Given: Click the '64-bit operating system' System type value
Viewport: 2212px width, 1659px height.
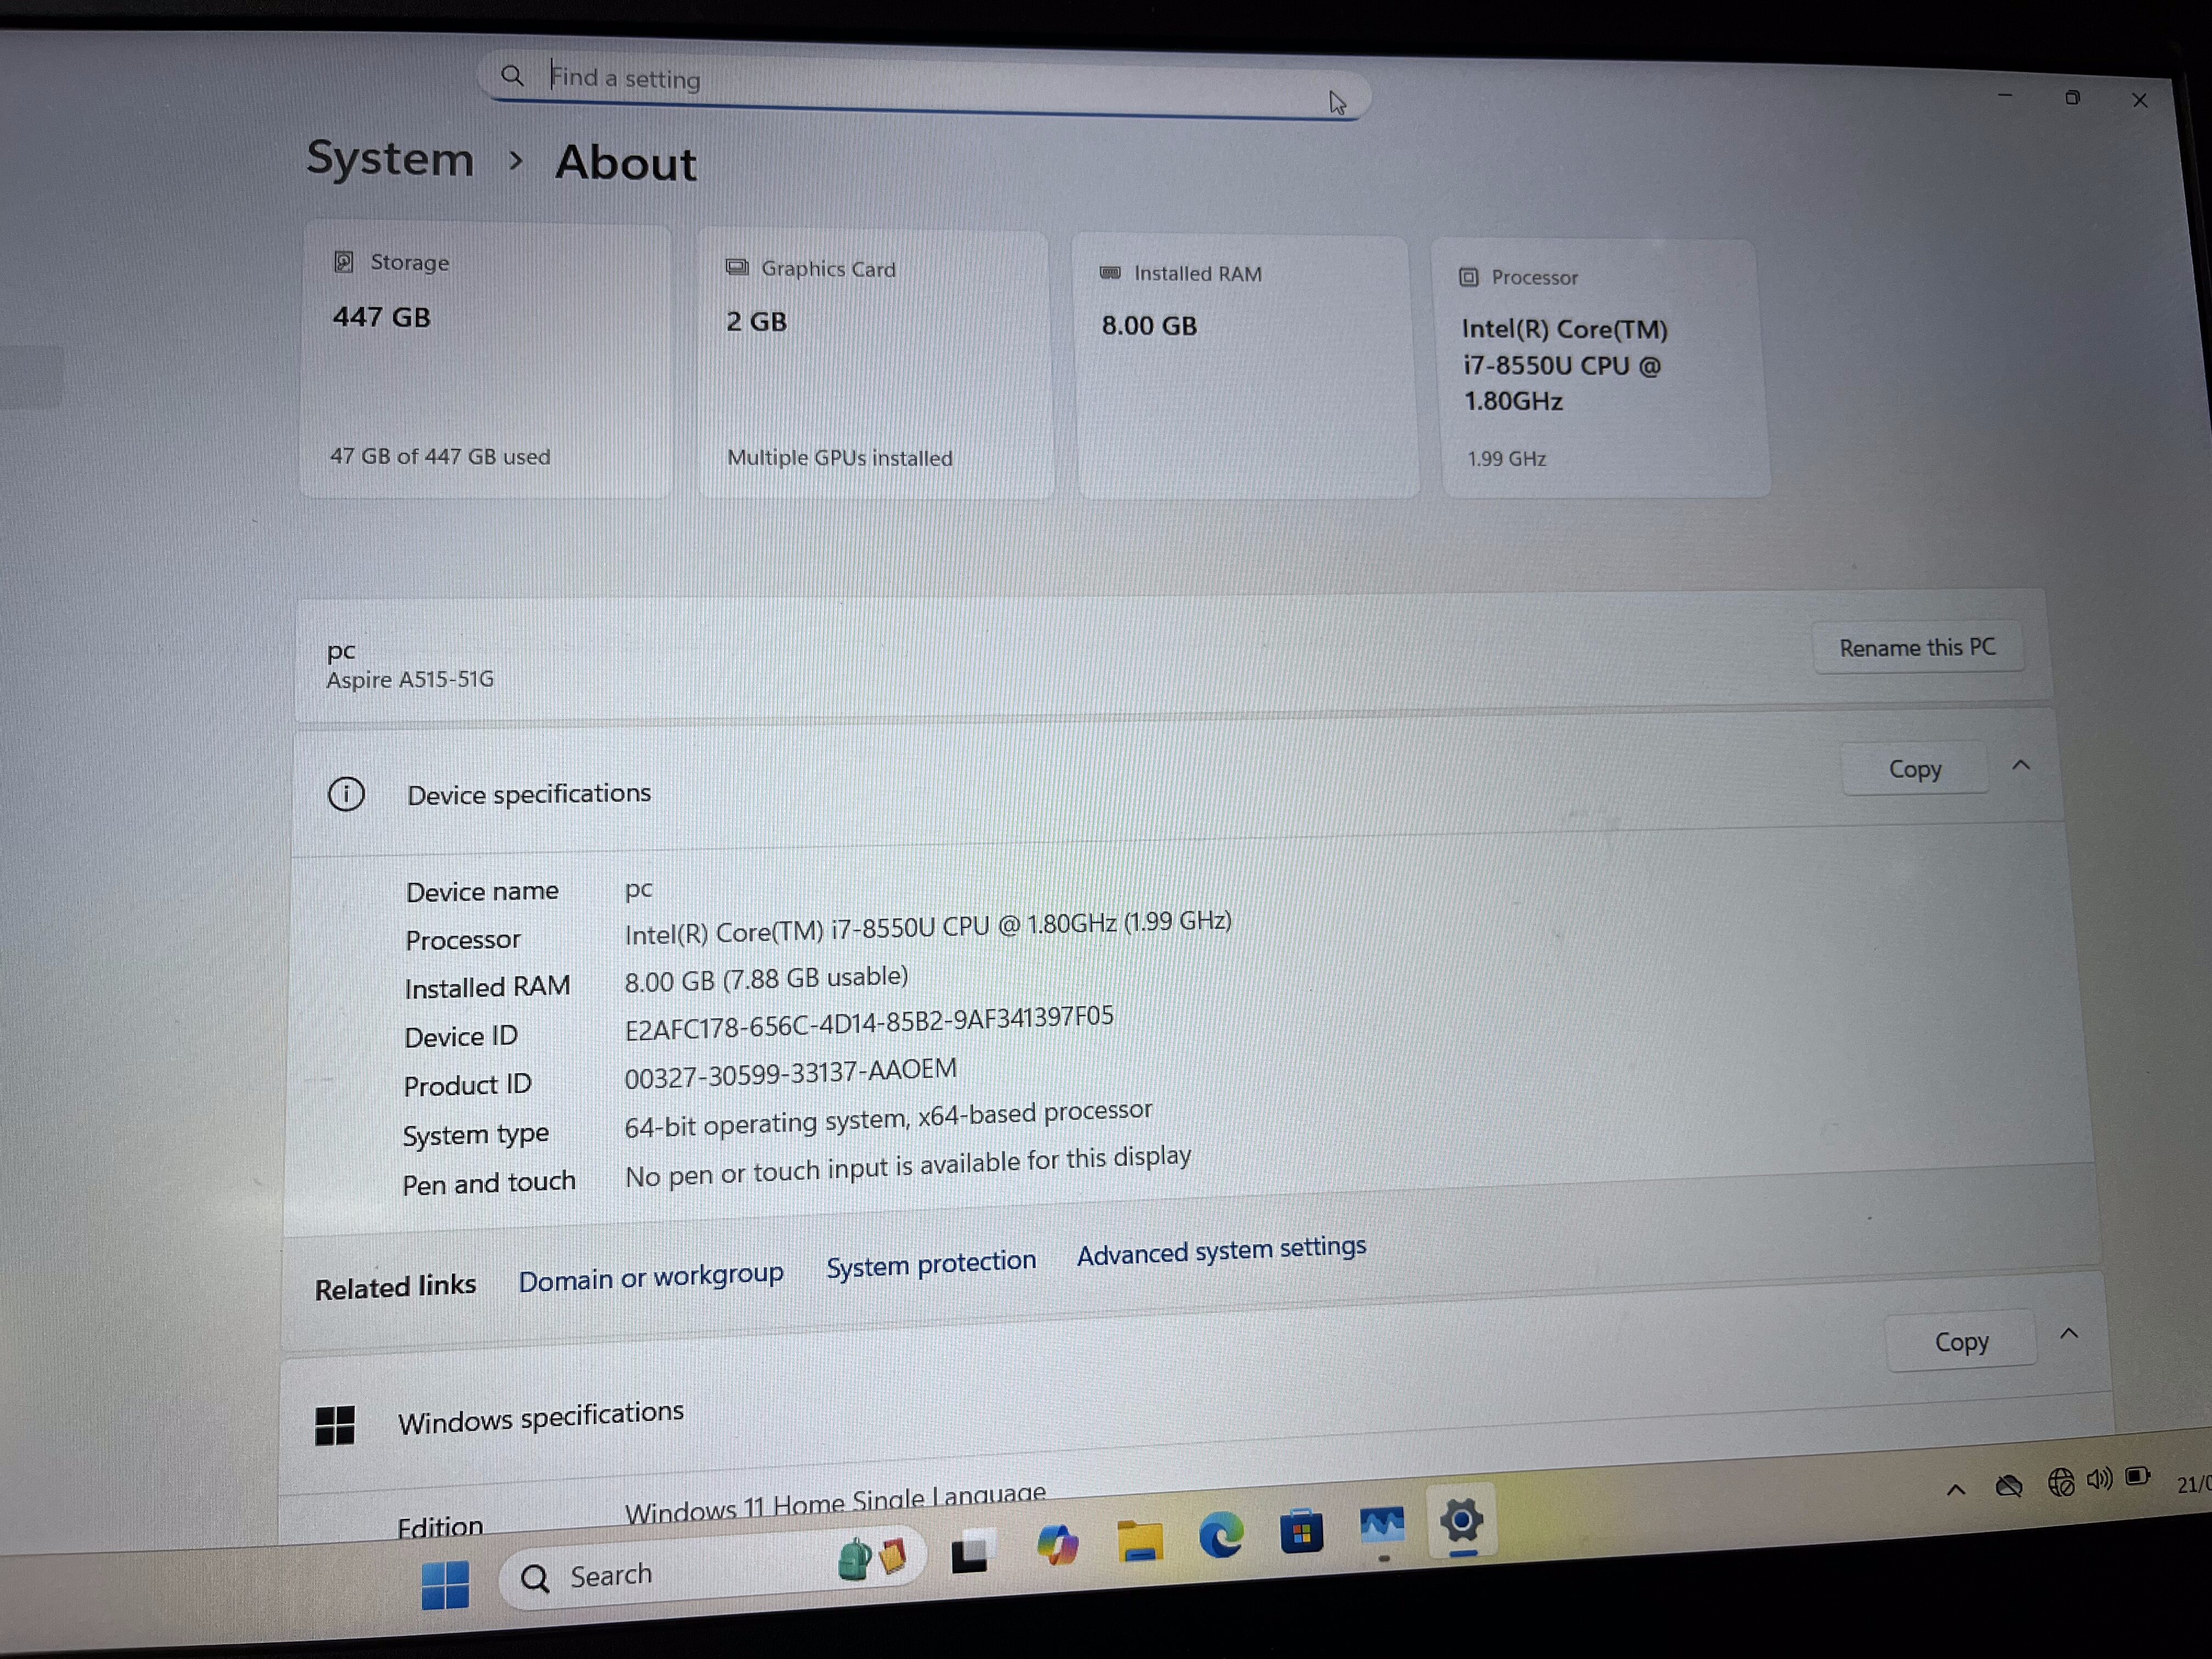Looking at the screenshot, I should (x=888, y=1119).
